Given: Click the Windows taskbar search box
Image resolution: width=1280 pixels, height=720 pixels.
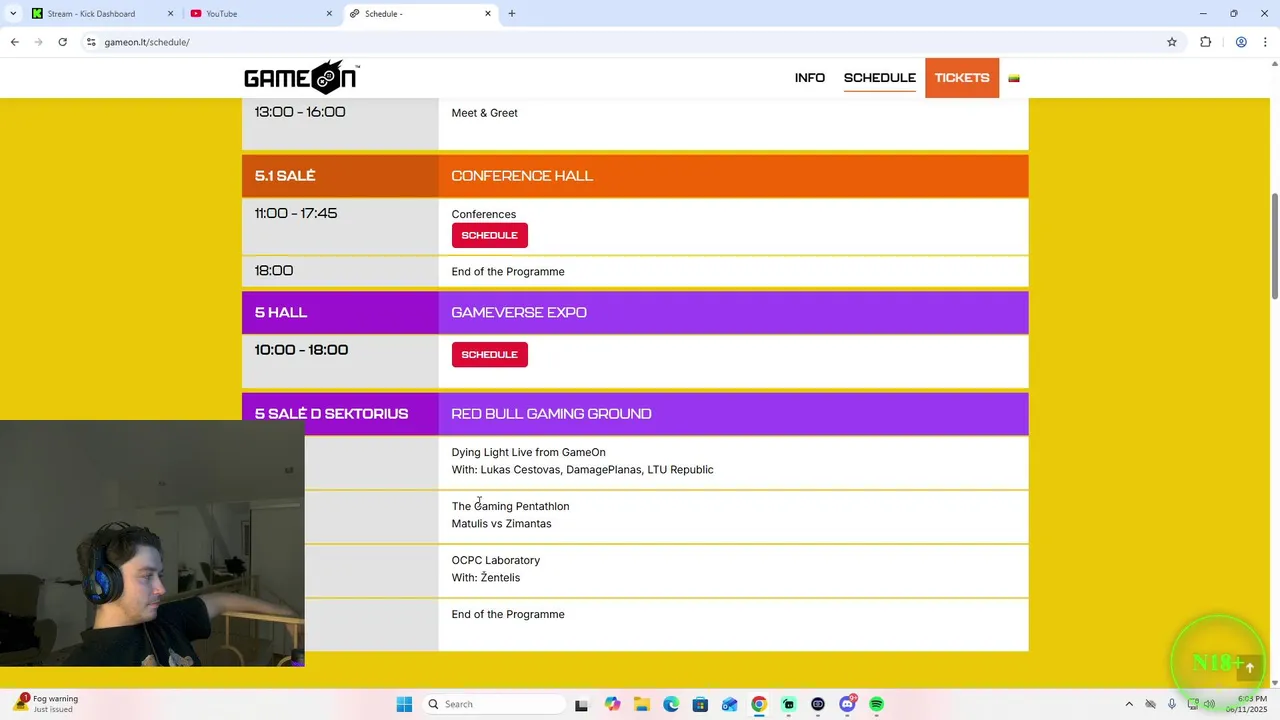Looking at the screenshot, I should [x=492, y=704].
